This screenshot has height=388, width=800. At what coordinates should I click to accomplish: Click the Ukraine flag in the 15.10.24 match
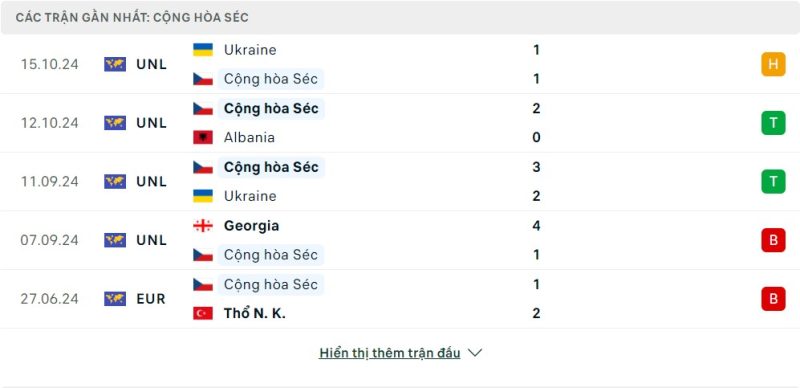point(203,50)
